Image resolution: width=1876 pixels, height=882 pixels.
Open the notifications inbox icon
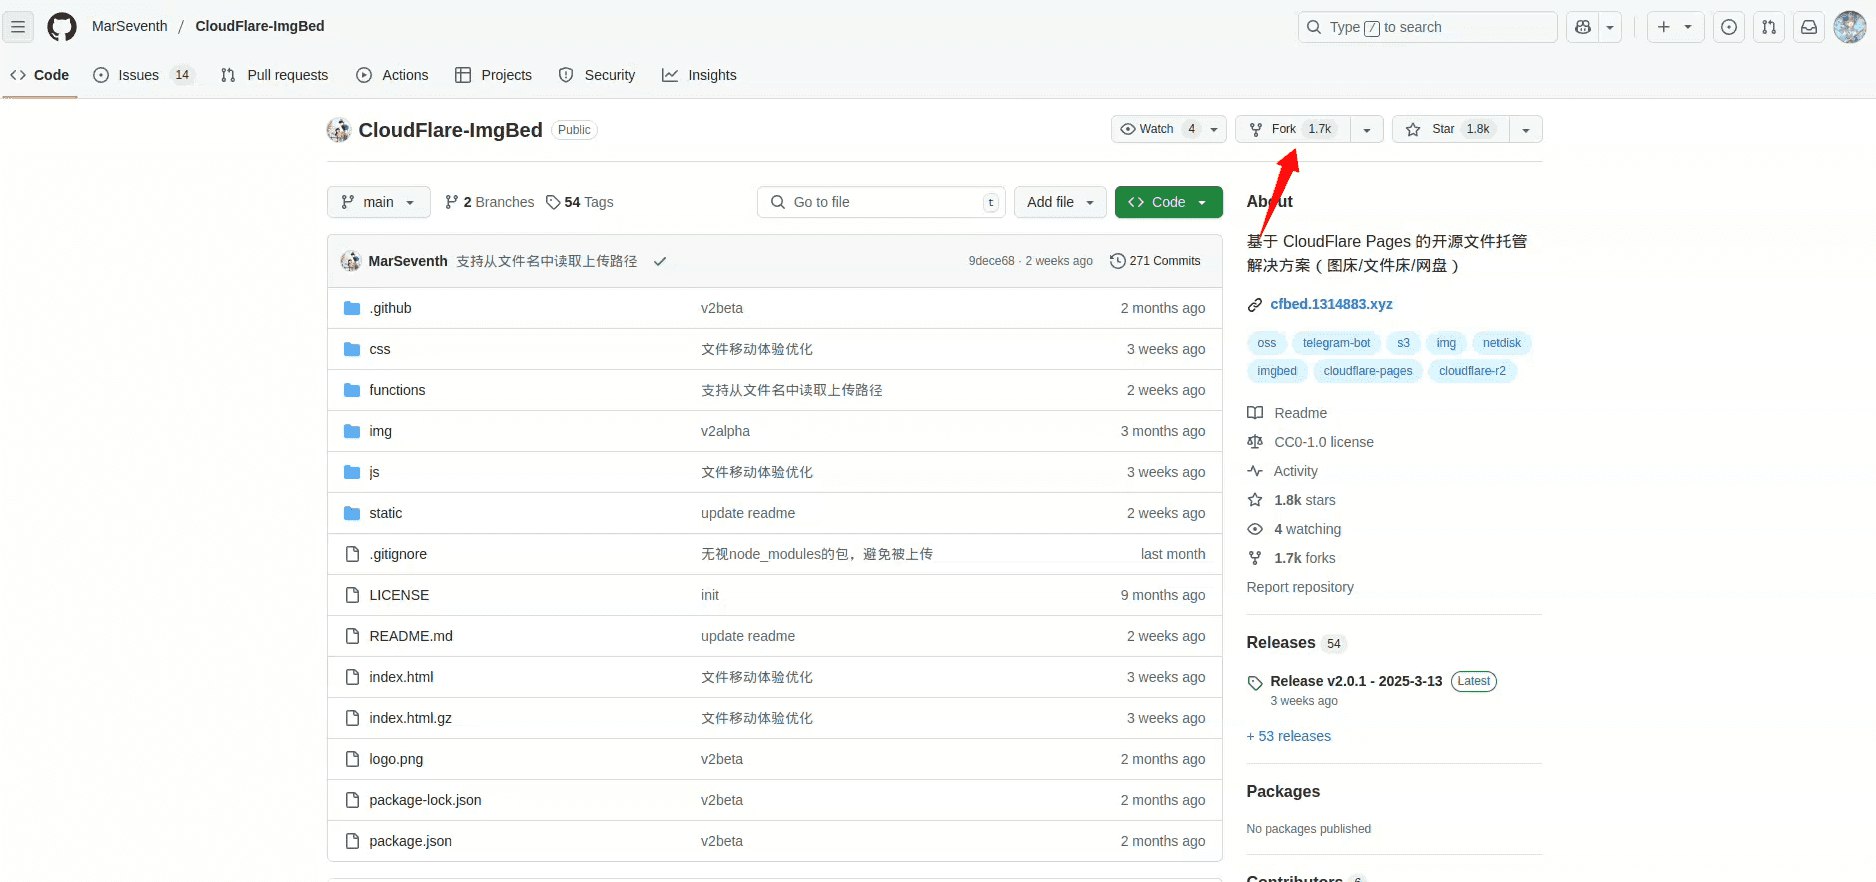[x=1809, y=28]
